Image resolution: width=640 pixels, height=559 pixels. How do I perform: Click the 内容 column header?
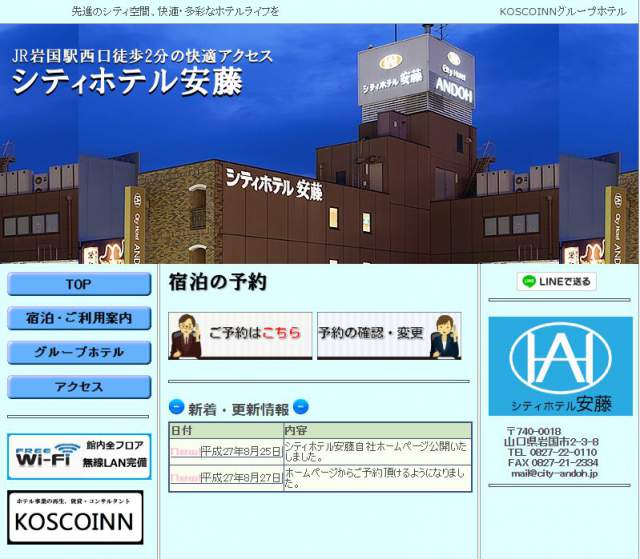tap(378, 430)
